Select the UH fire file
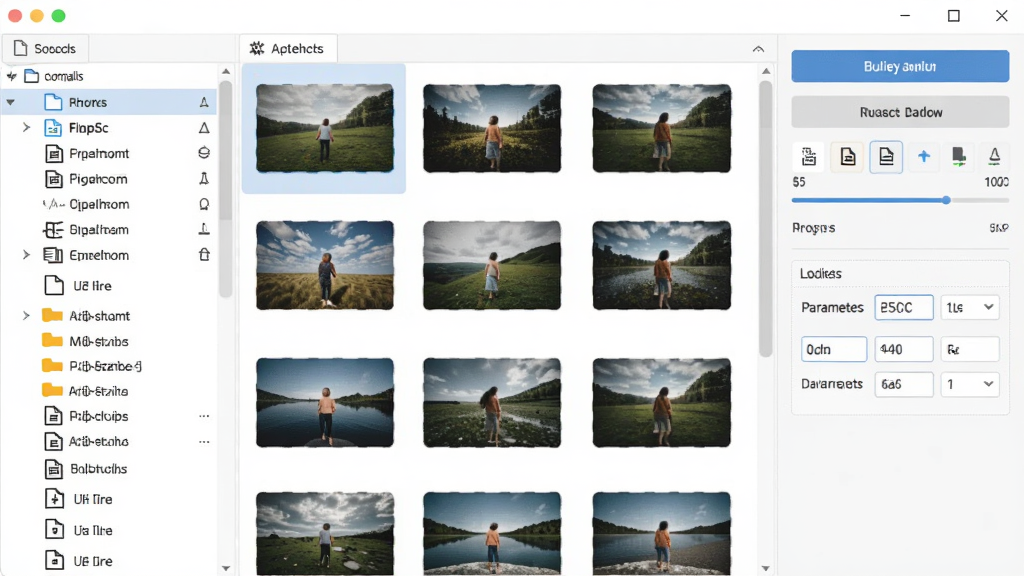The height and width of the screenshot is (576, 1024). 93,500
